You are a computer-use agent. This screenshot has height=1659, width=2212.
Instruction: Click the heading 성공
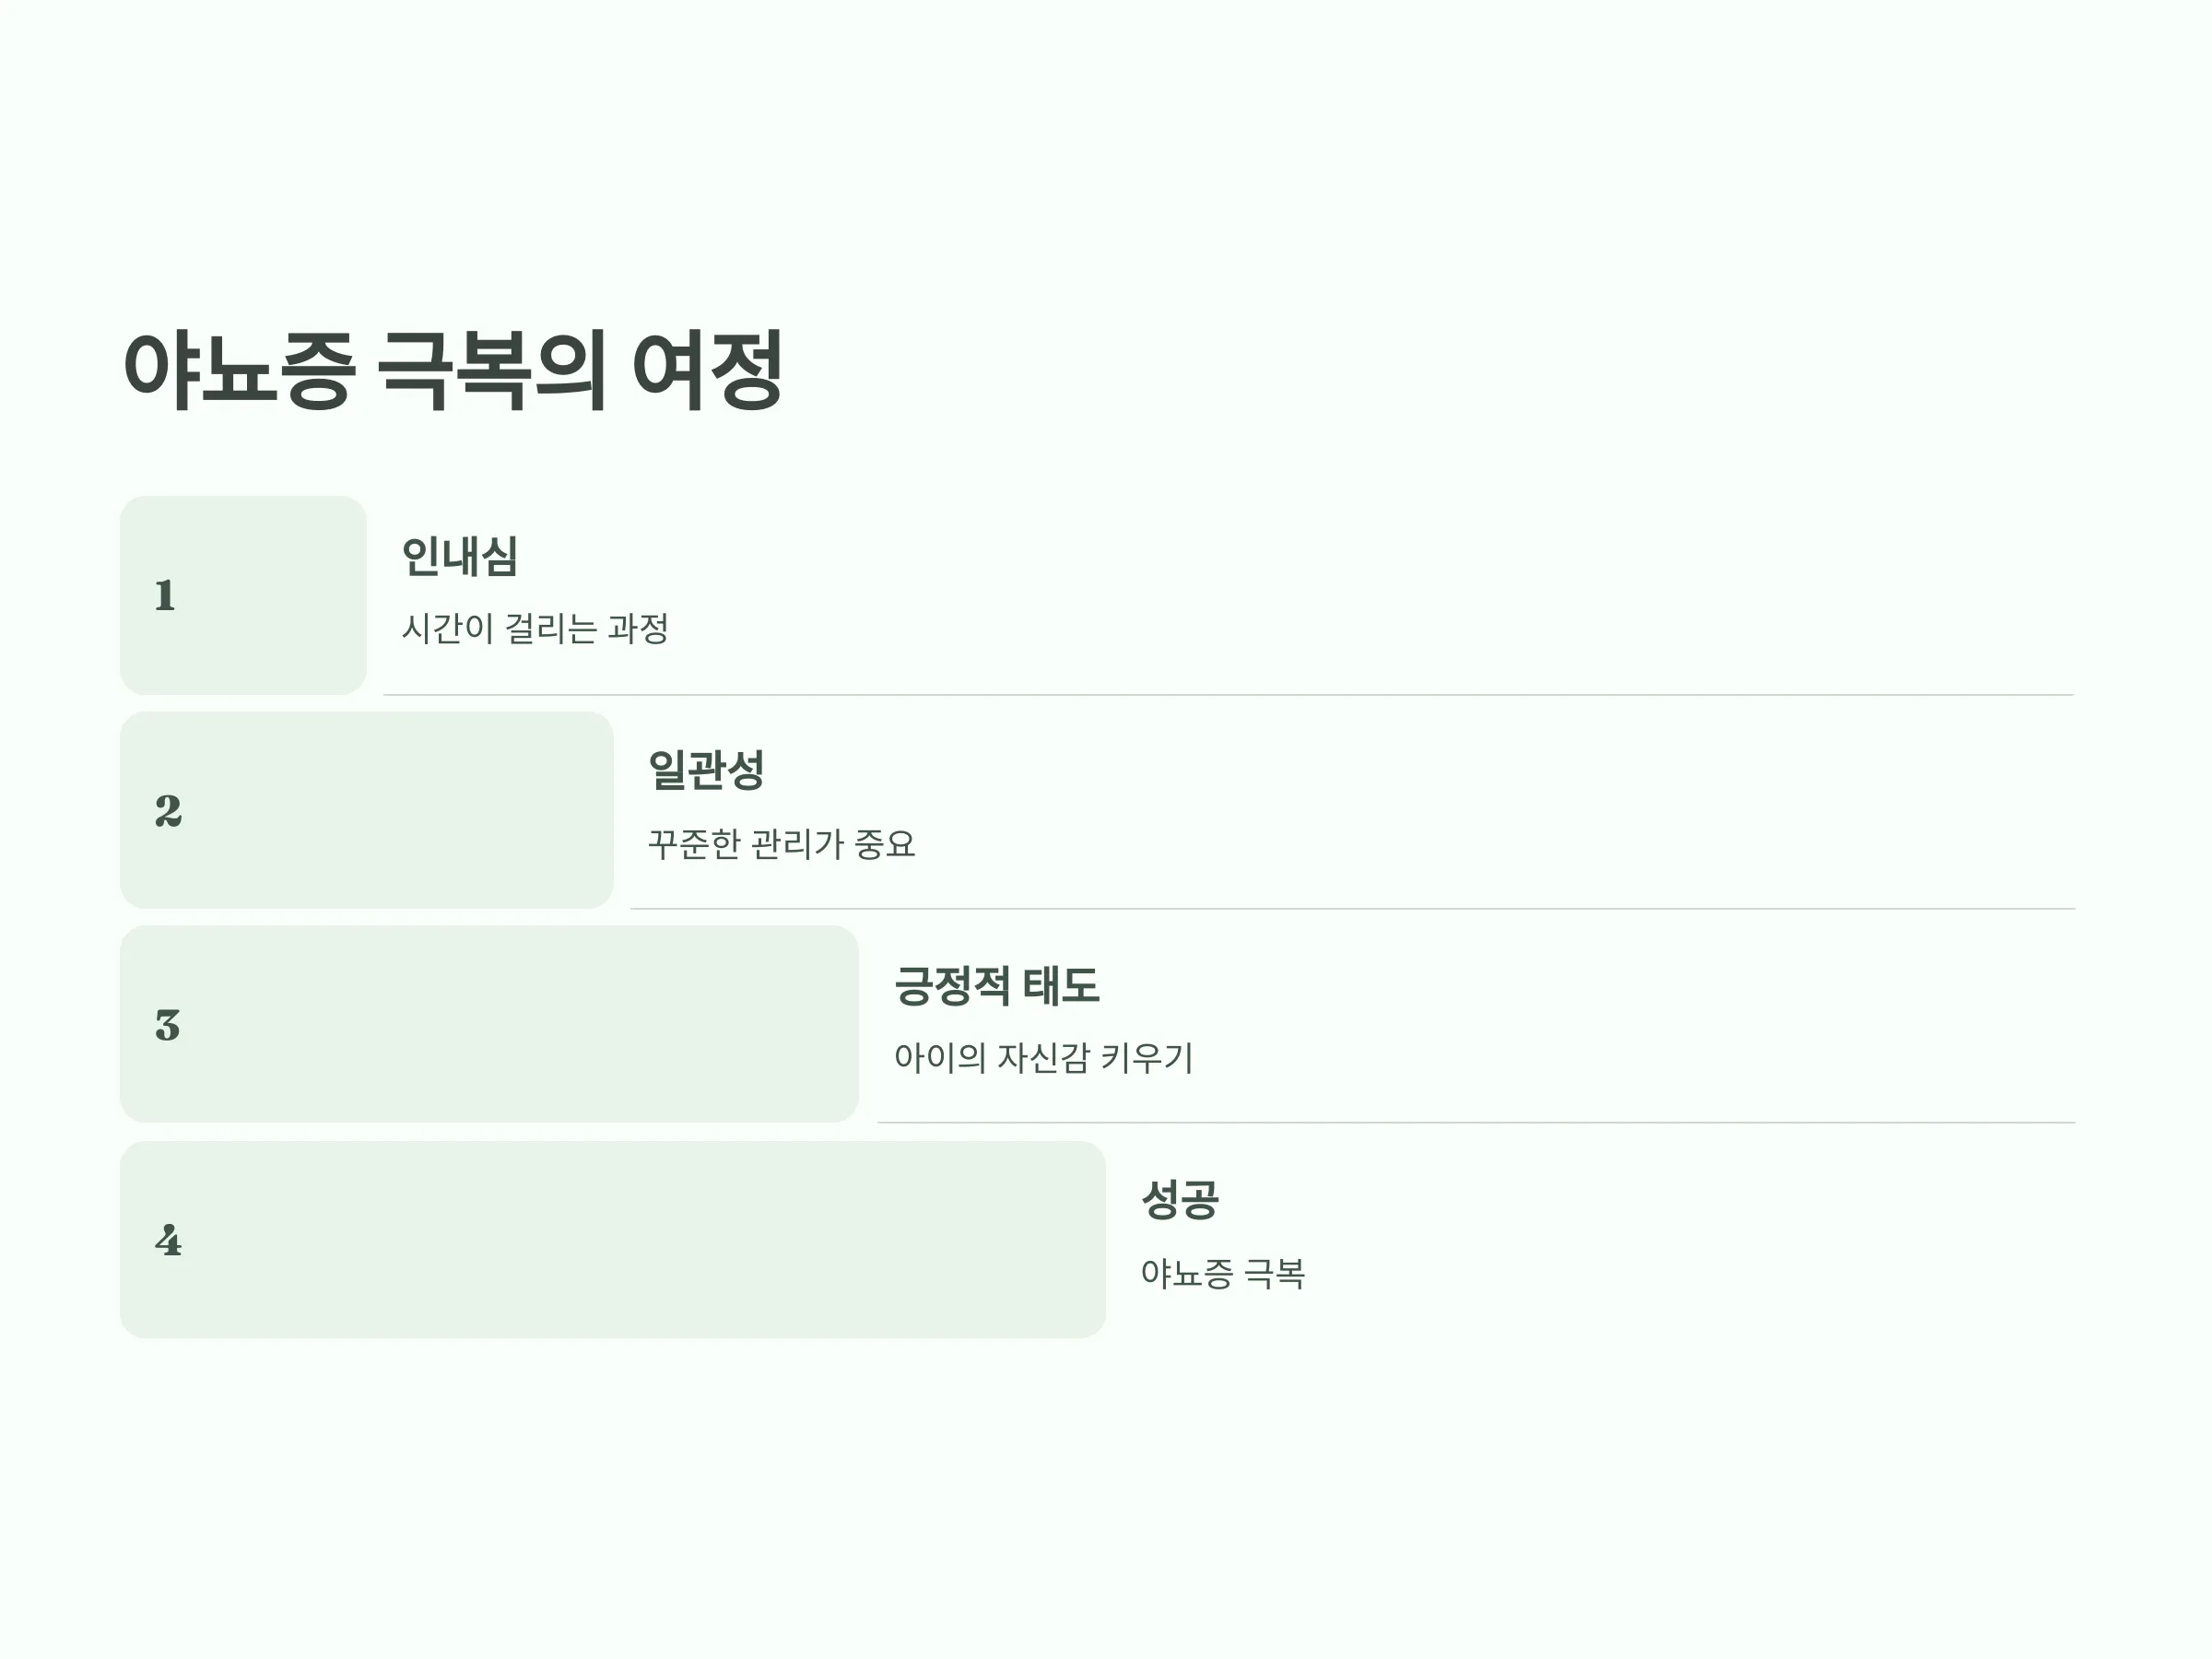tap(1180, 1199)
